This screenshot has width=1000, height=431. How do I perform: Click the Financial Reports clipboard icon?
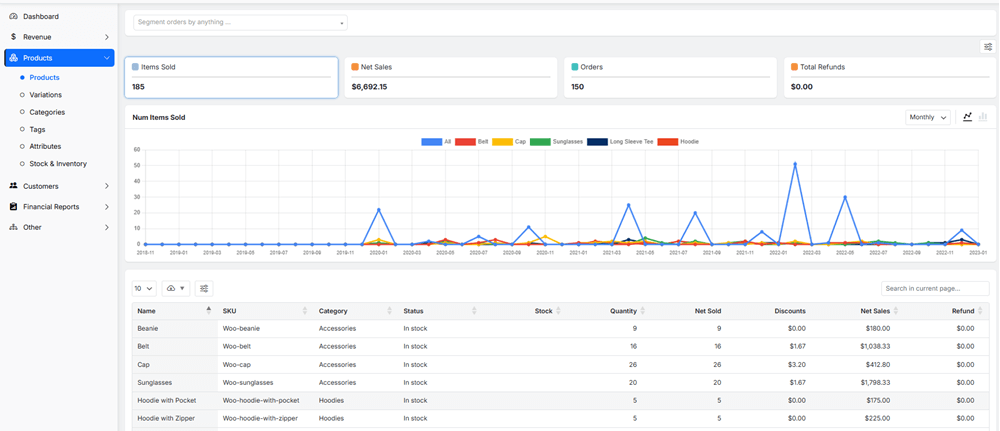point(13,207)
